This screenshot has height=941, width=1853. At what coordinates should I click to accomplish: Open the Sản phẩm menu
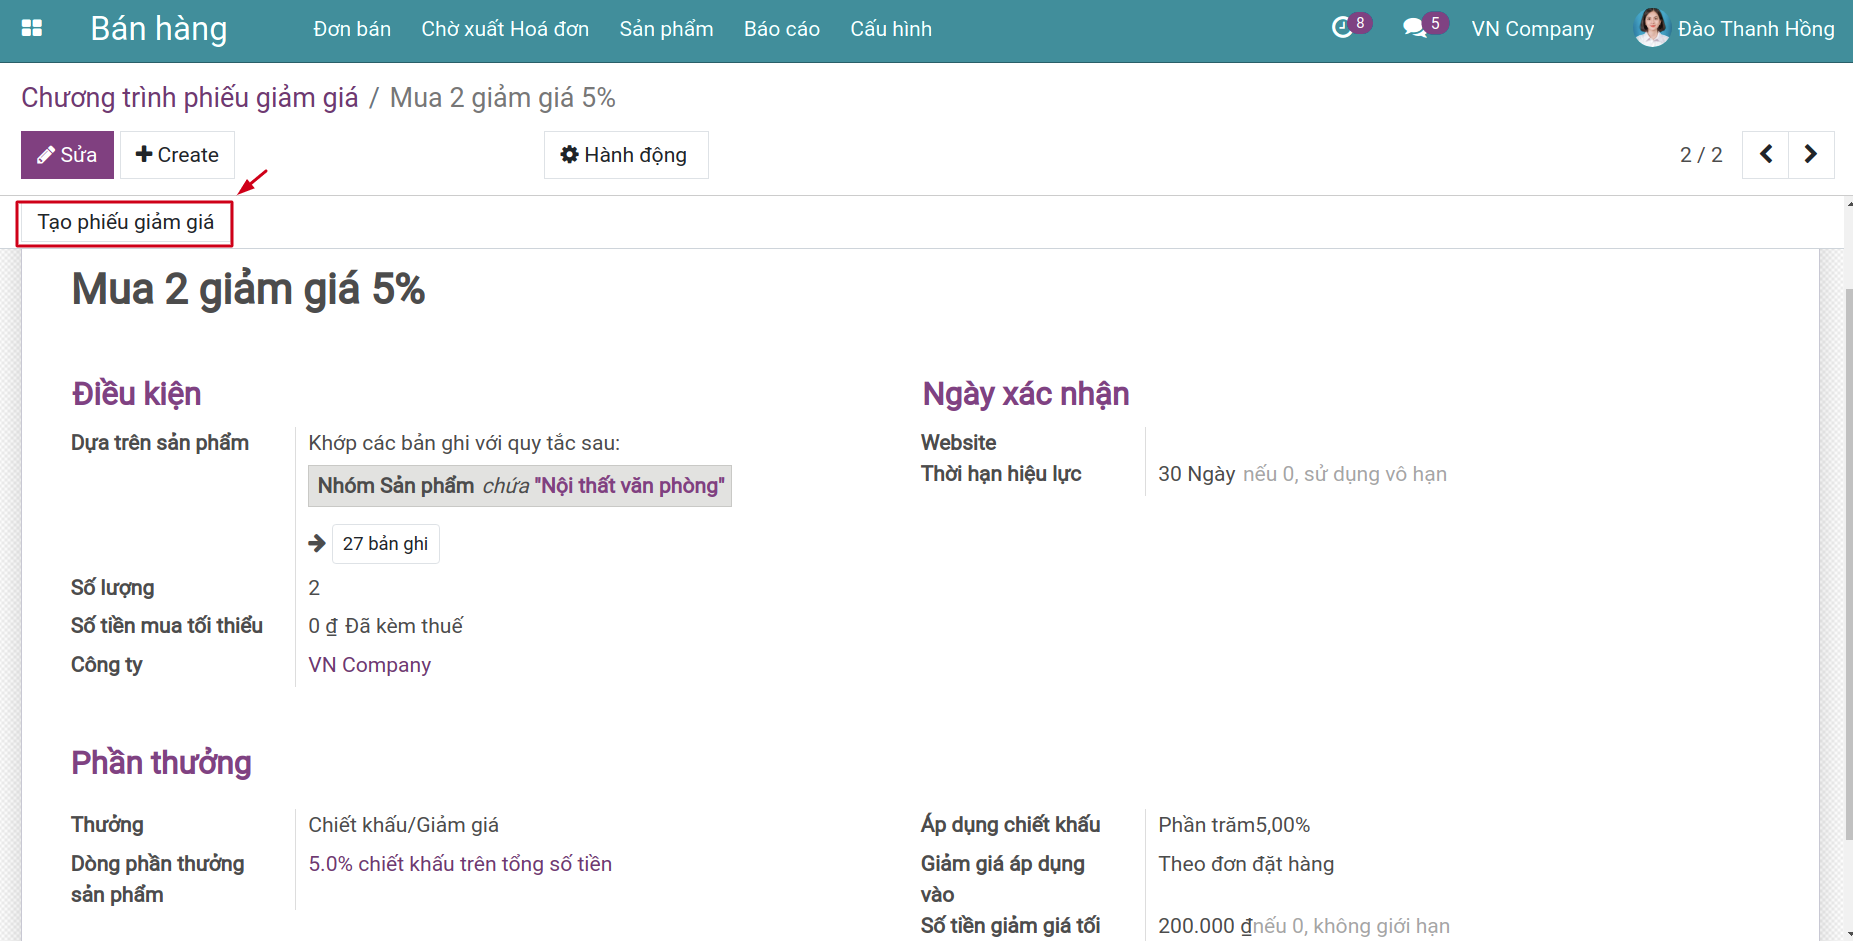pyautogui.click(x=666, y=29)
